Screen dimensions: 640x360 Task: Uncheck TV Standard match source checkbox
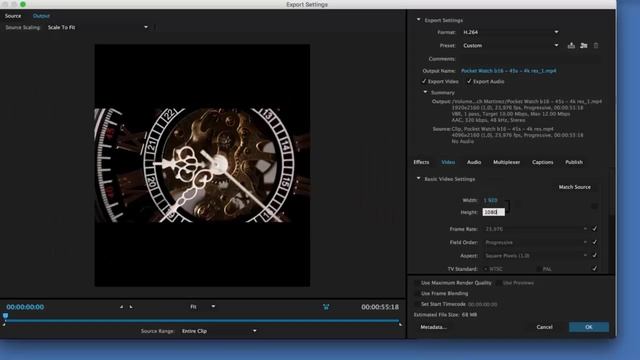pyautogui.click(x=594, y=268)
